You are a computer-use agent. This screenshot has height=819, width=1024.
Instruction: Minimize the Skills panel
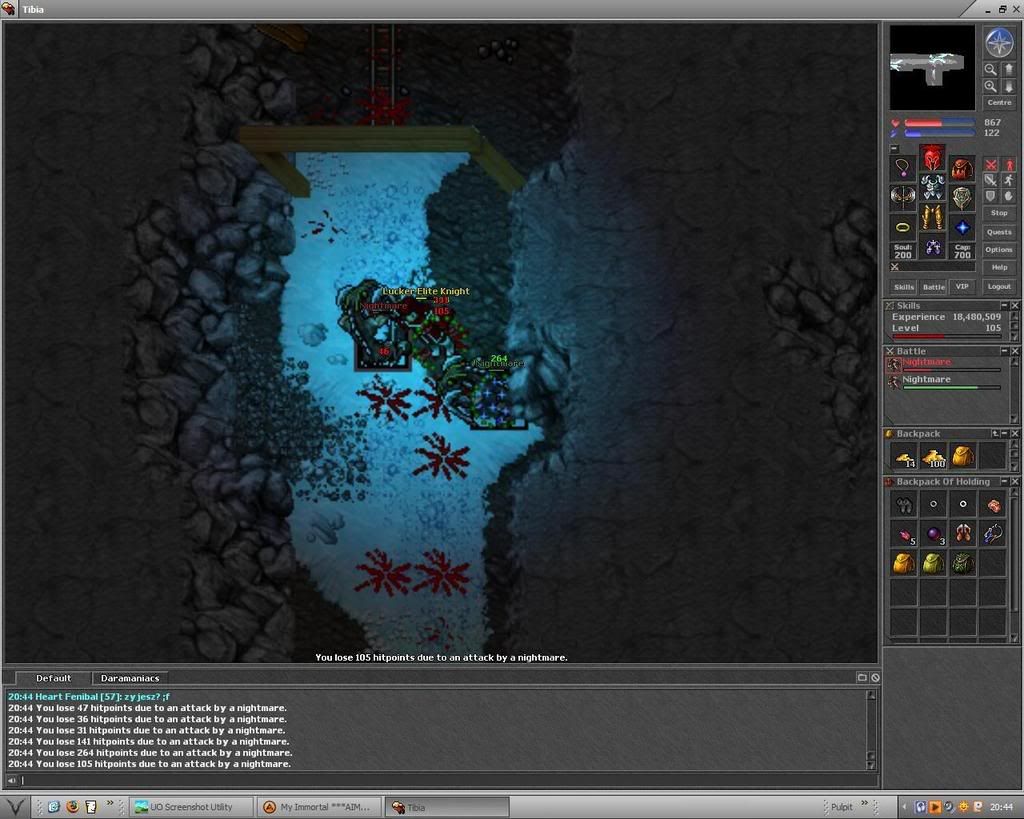pos(1004,306)
